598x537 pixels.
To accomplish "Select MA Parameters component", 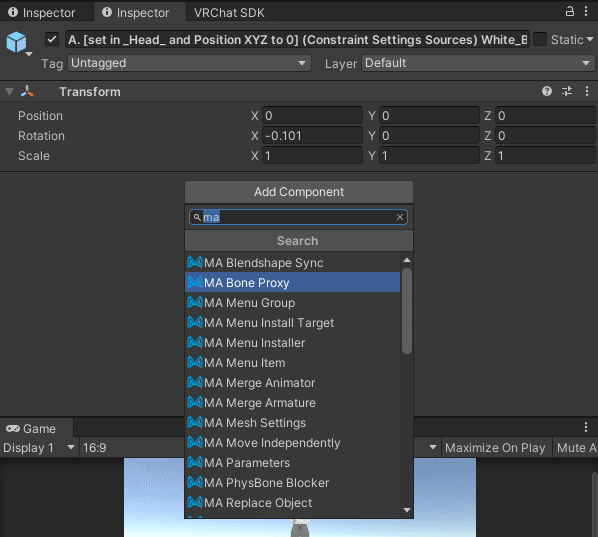I will tap(293, 463).
